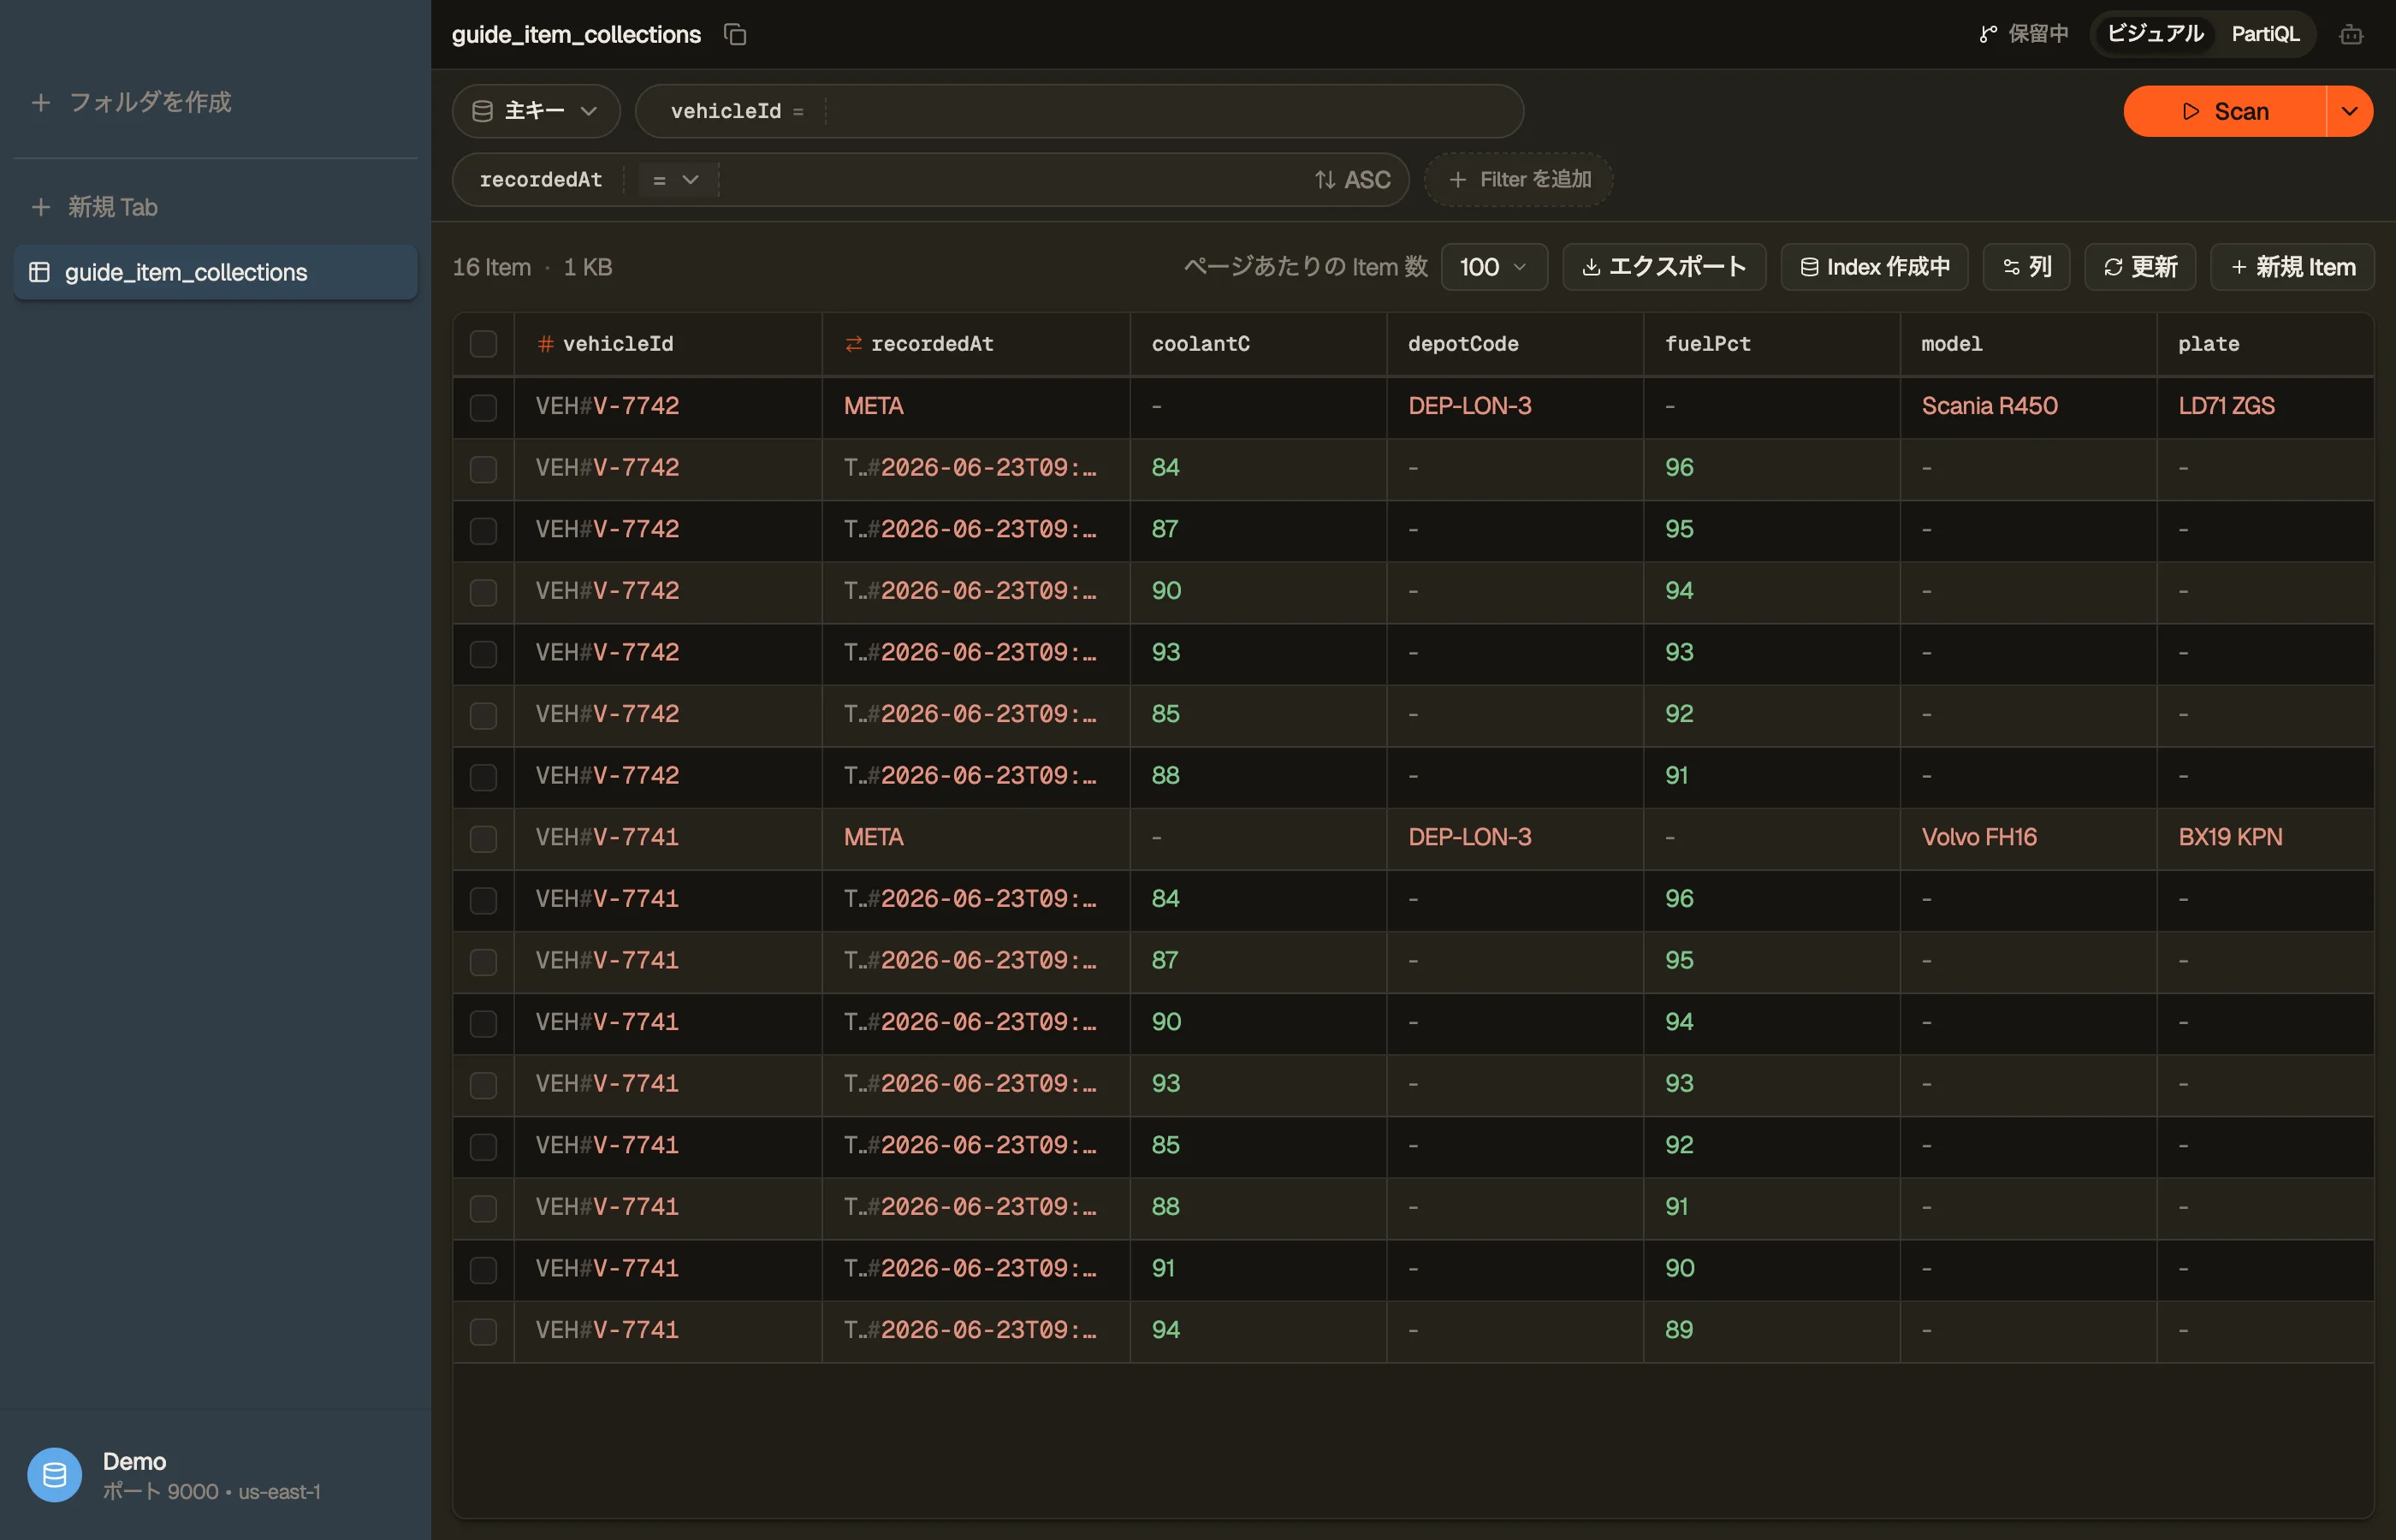Click the plus icon next to 新規 Tab
This screenshot has height=1540, width=2396.
tap(41, 207)
